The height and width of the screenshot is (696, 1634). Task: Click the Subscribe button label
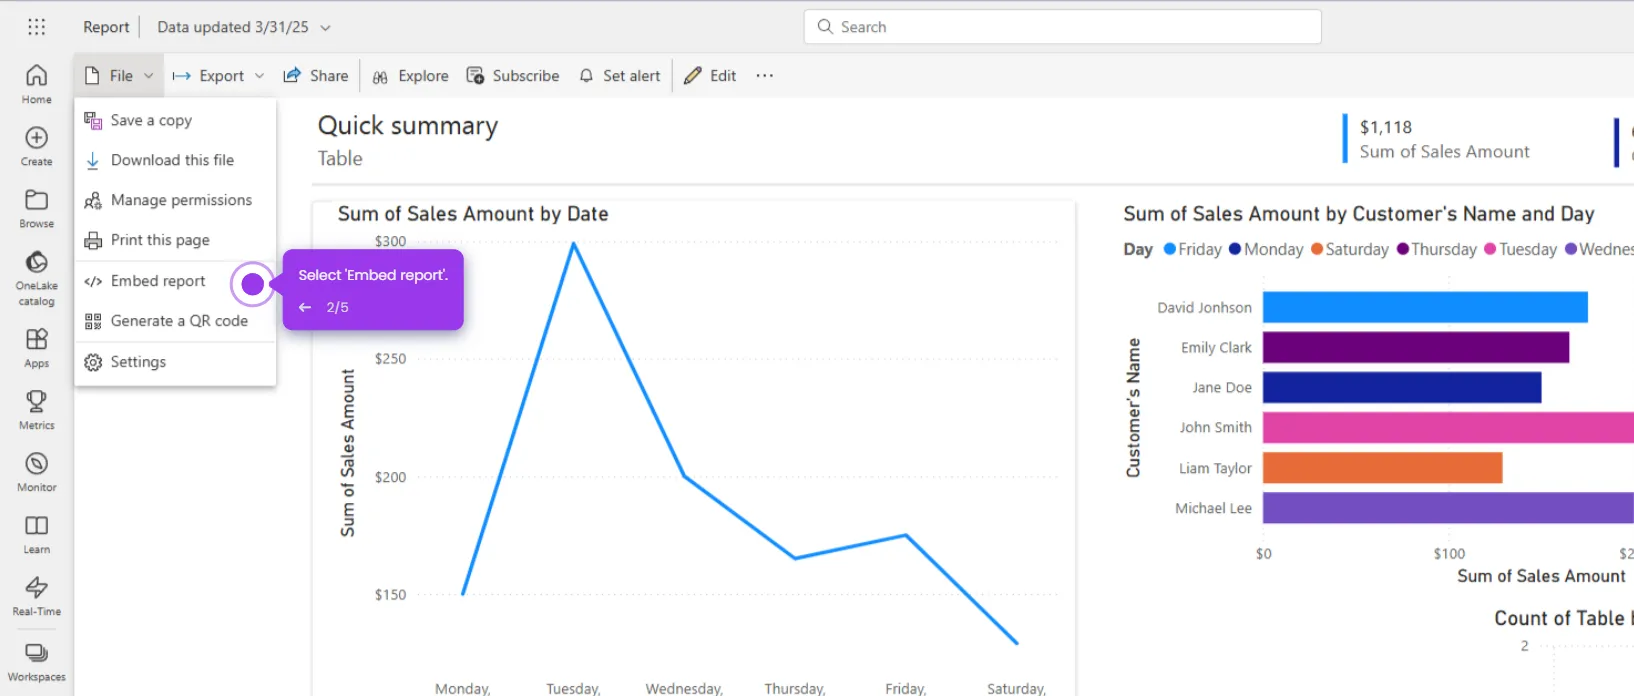(x=526, y=76)
